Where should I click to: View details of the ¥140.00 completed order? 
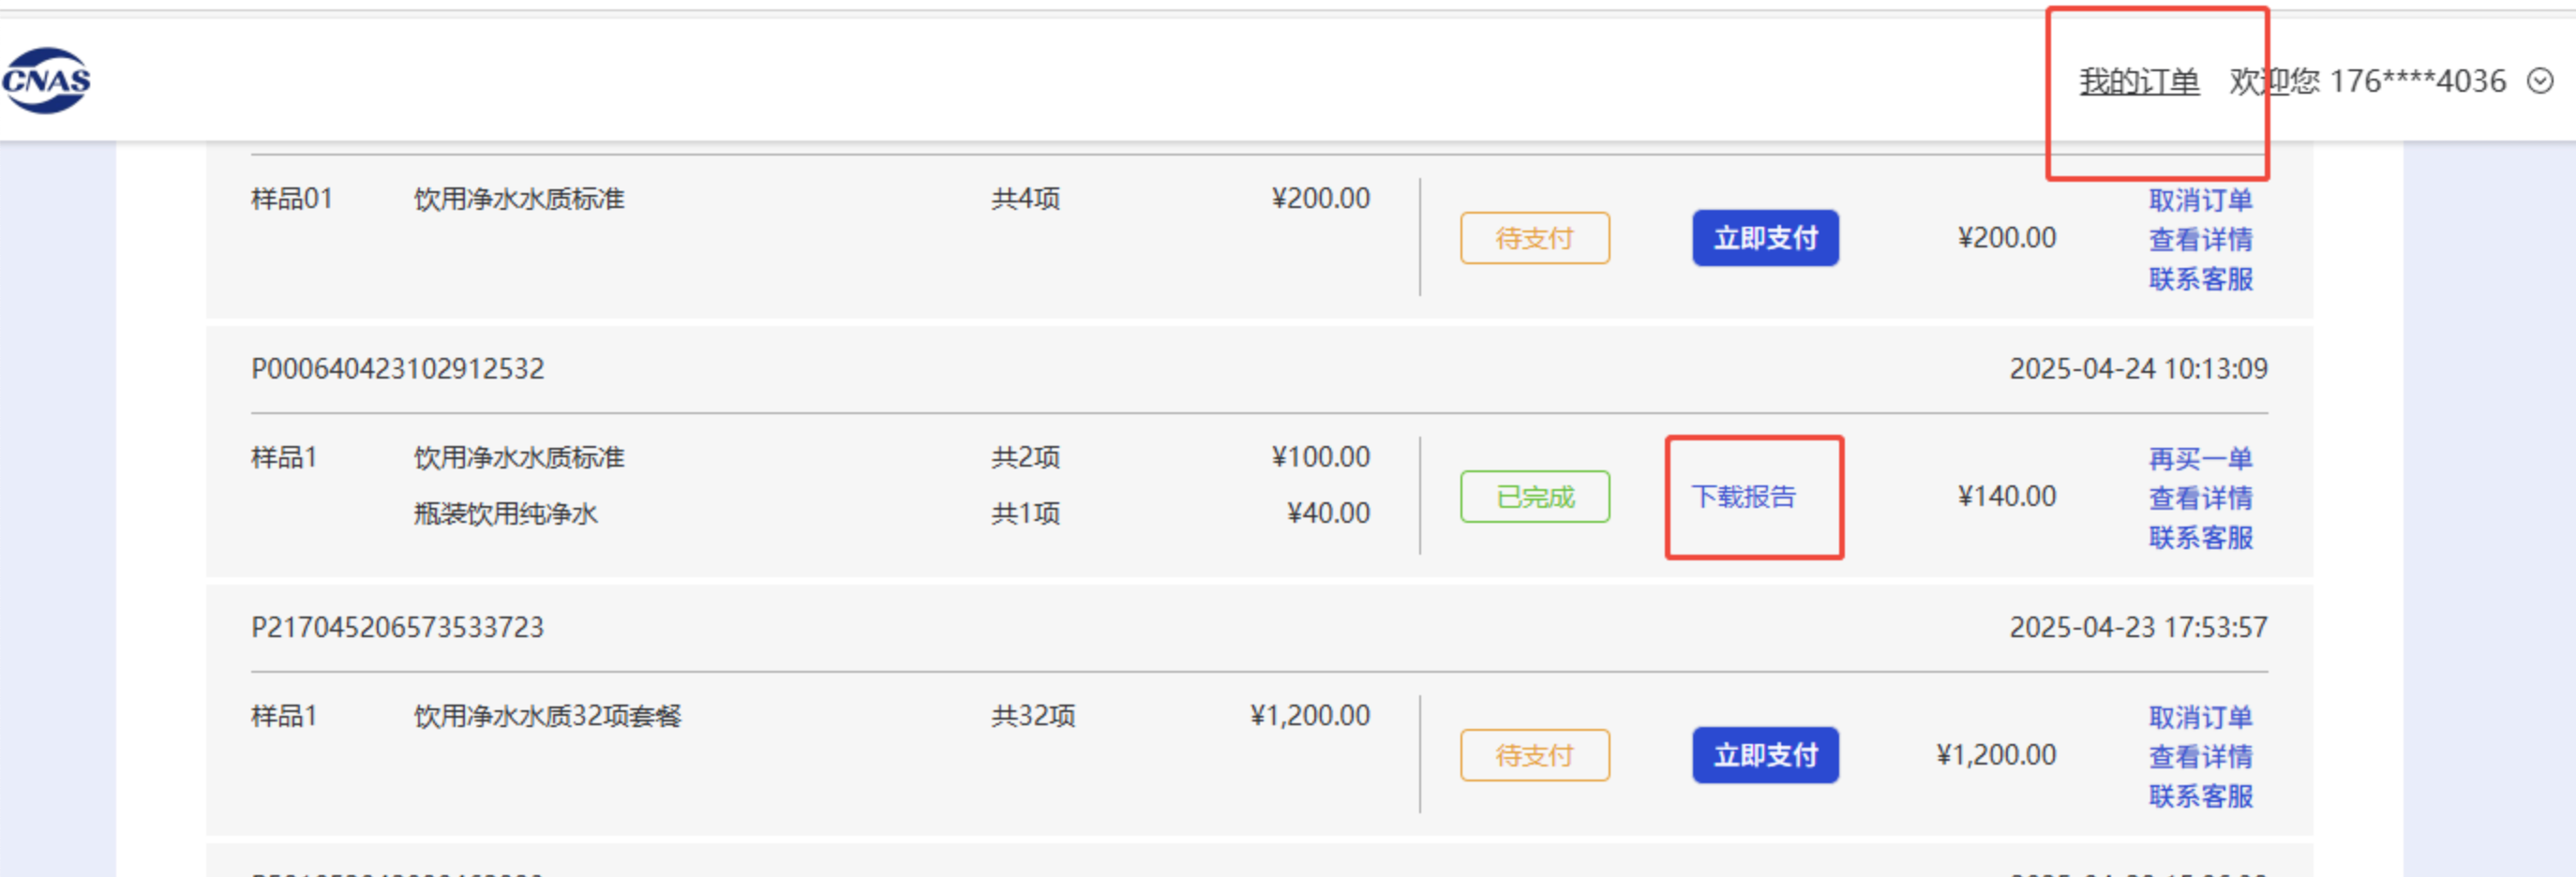pyautogui.click(x=2200, y=498)
